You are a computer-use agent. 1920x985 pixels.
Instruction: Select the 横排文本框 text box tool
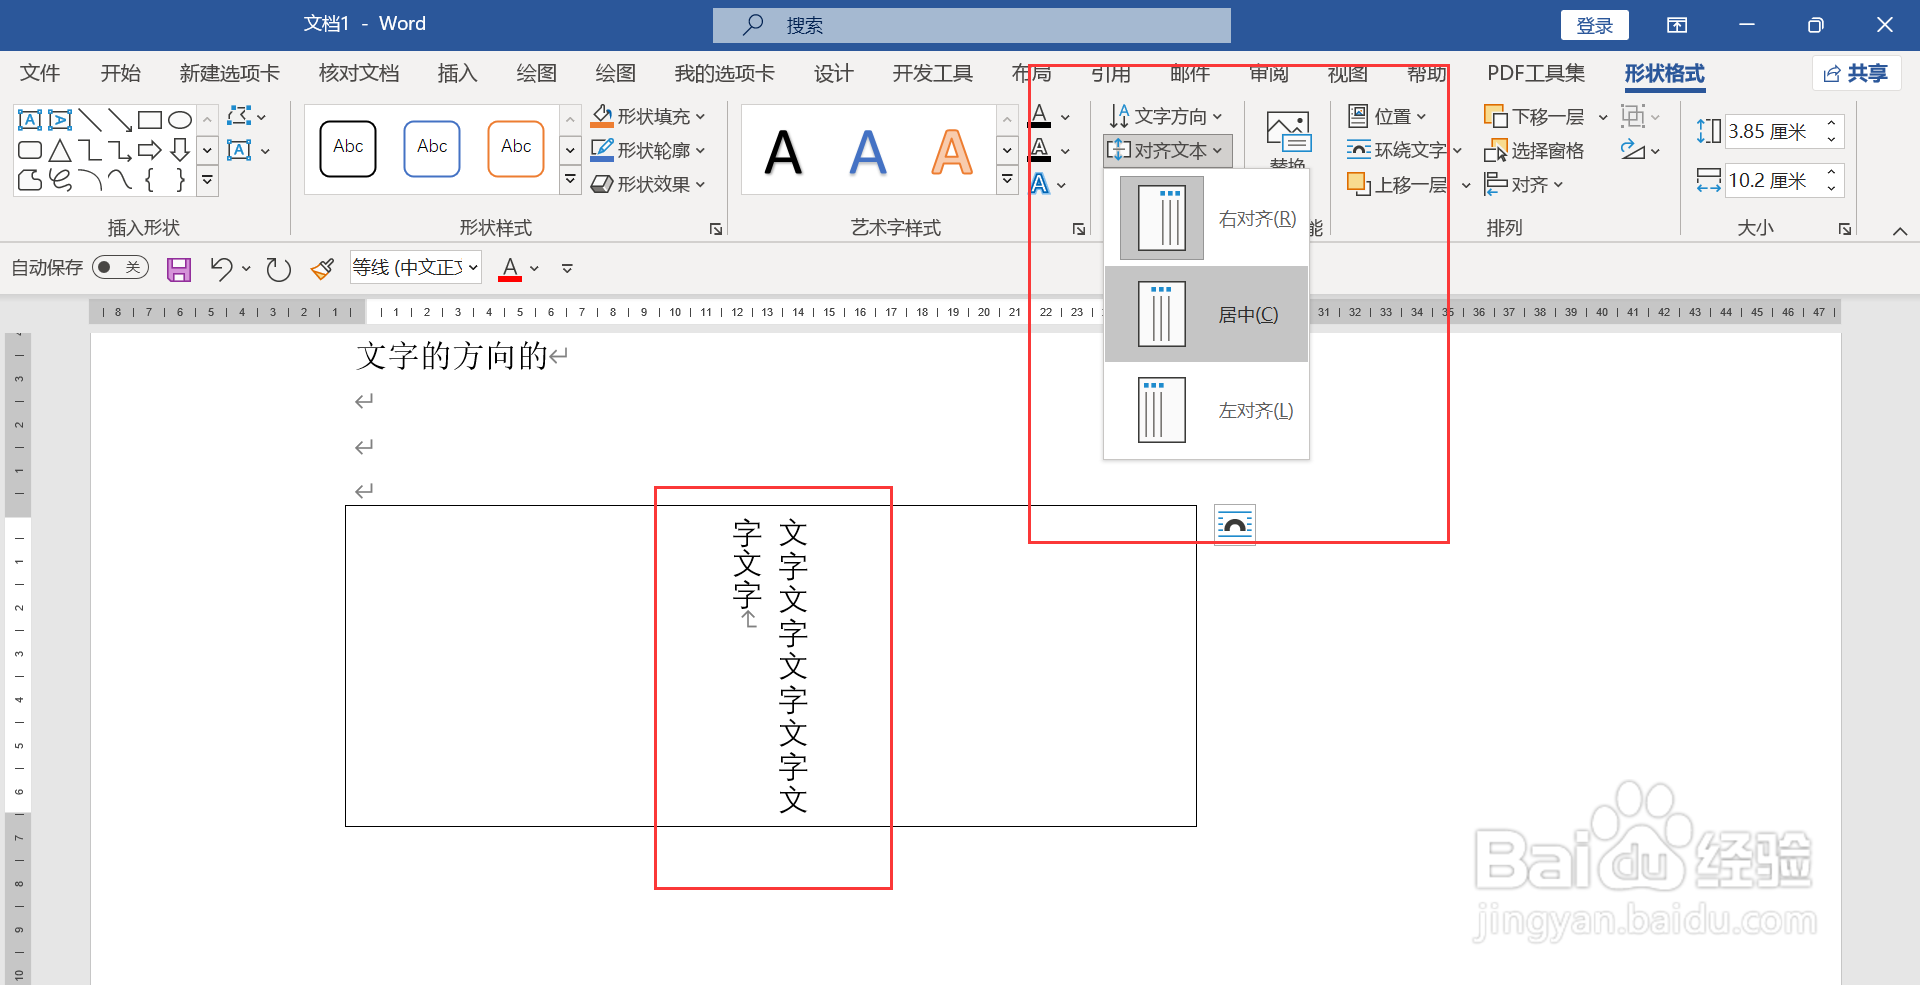[x=30, y=119]
